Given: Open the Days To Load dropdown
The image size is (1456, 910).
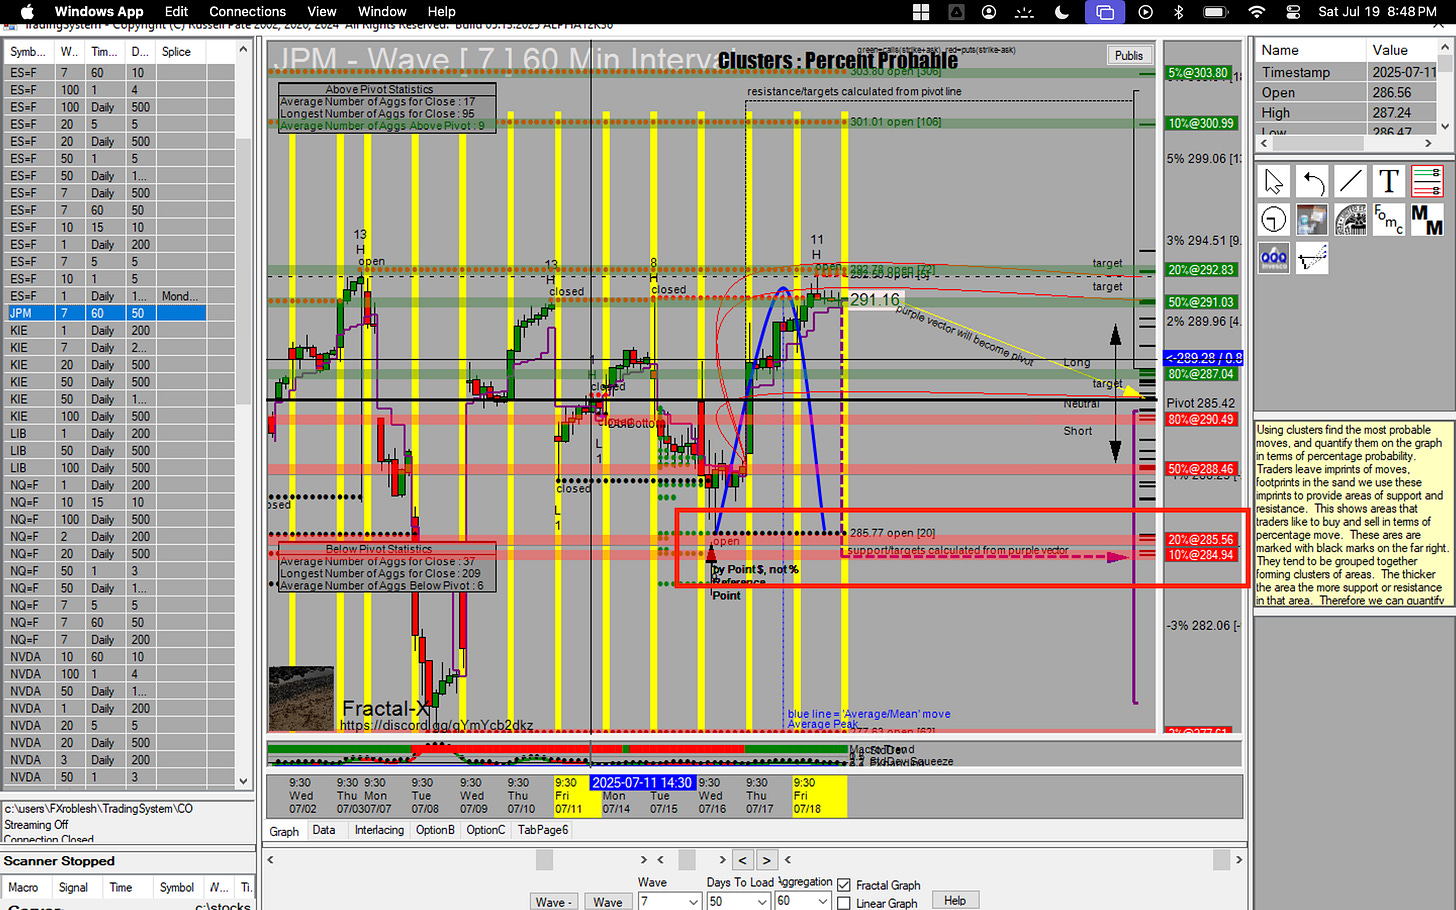Looking at the screenshot, I should tap(761, 902).
